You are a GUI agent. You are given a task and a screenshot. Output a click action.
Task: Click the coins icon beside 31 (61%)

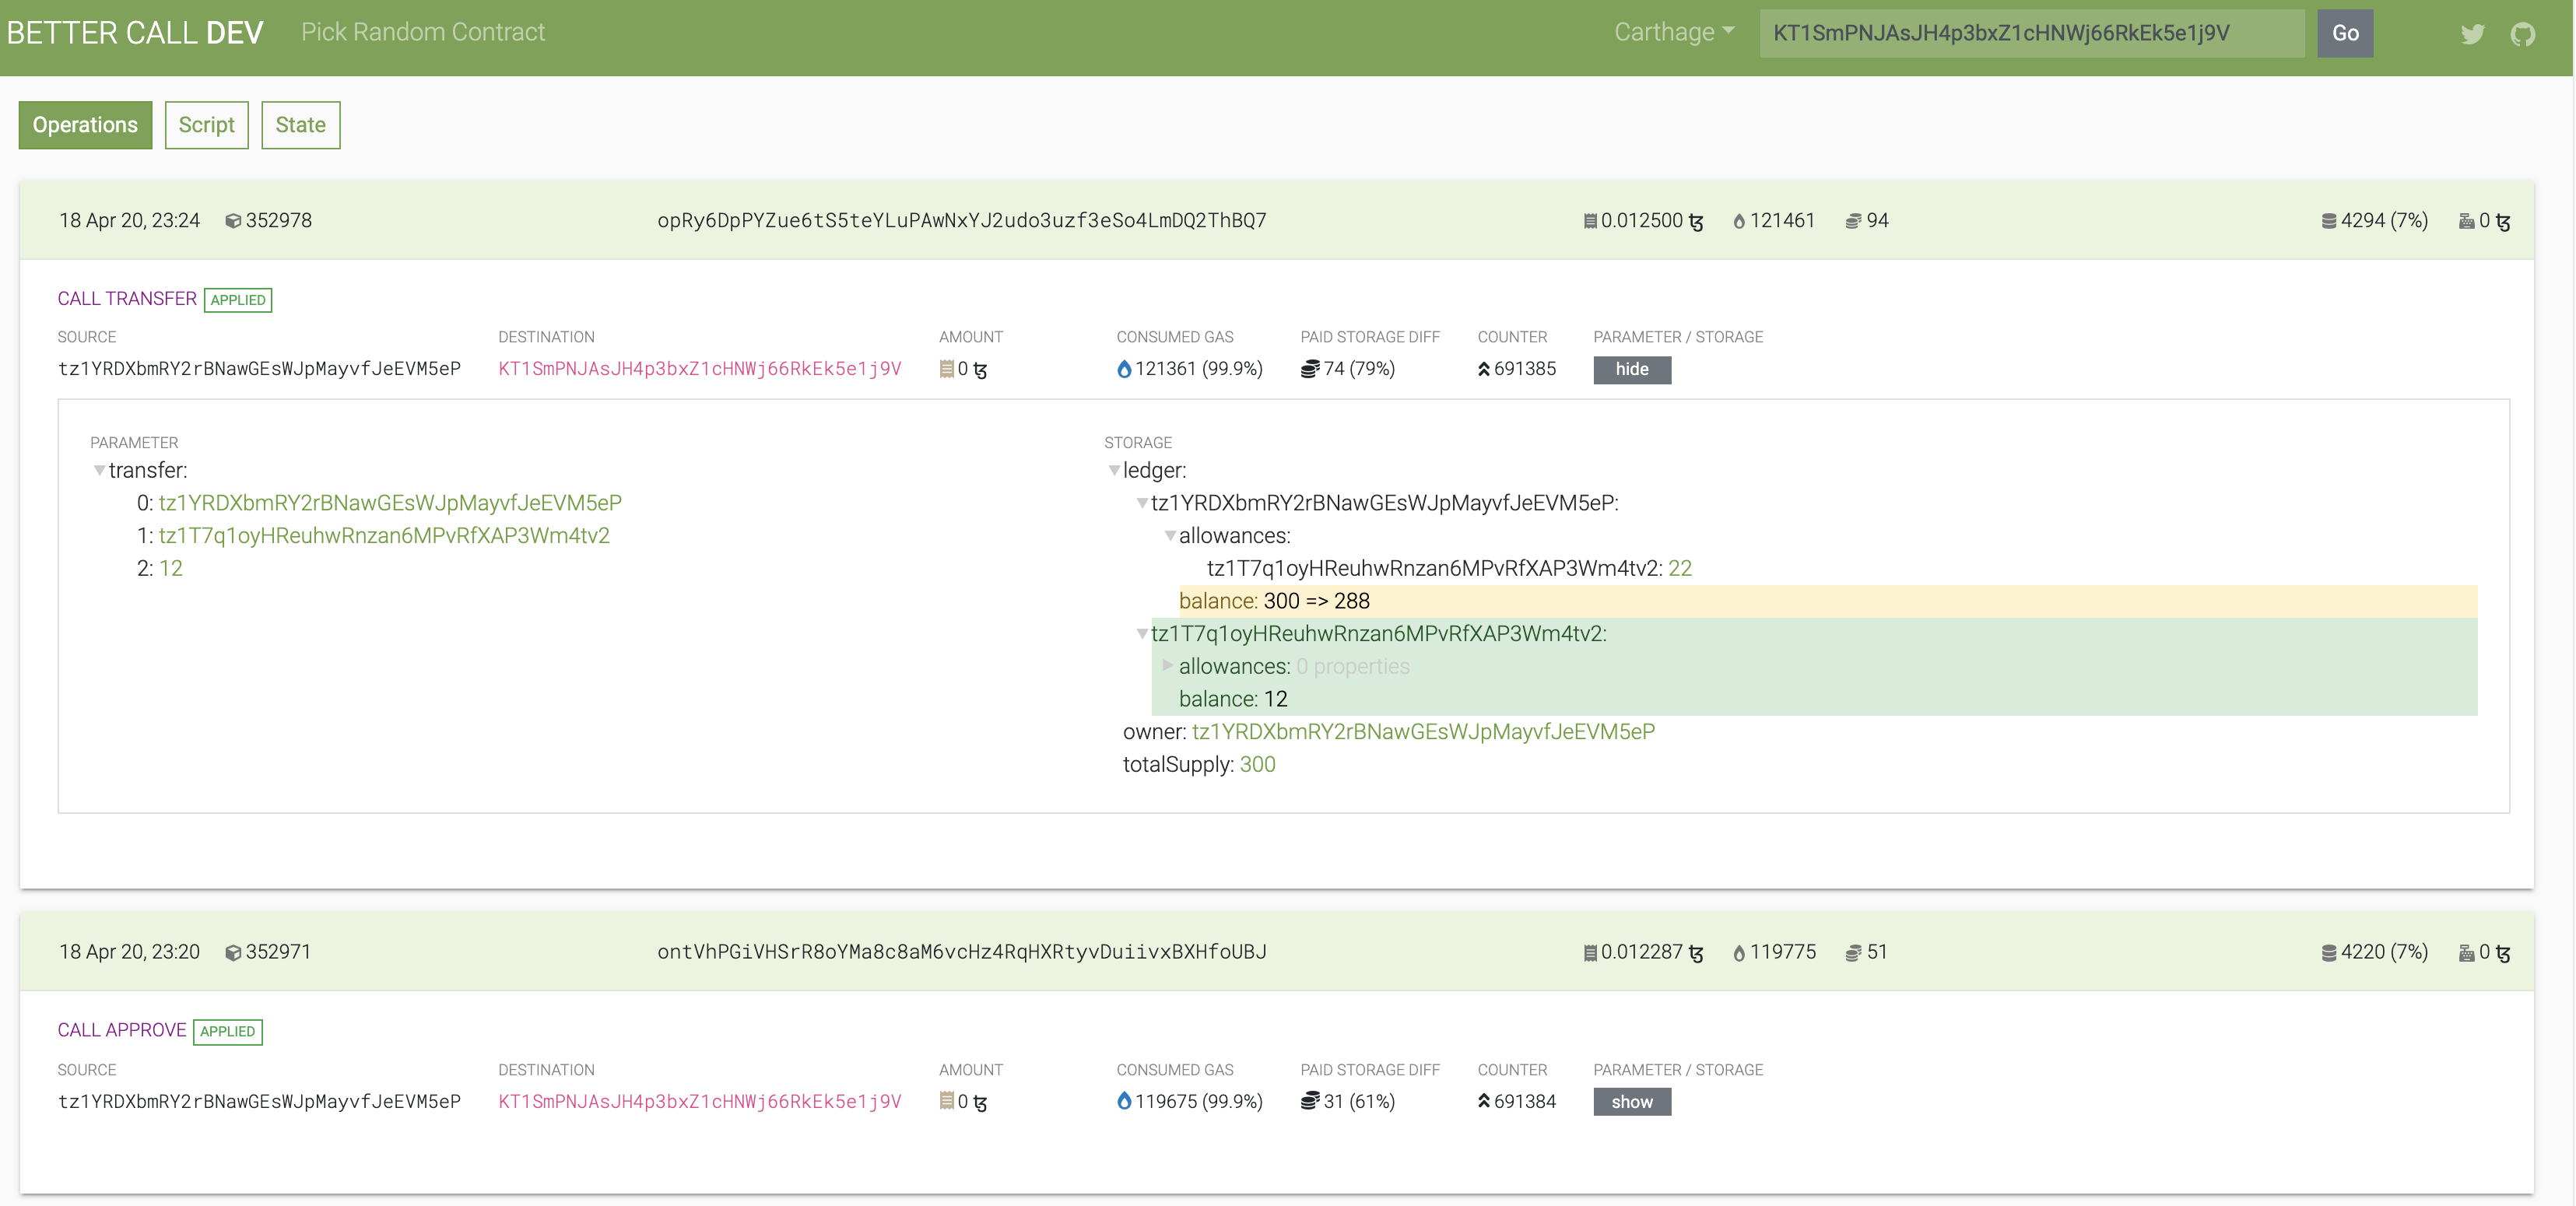1310,1101
